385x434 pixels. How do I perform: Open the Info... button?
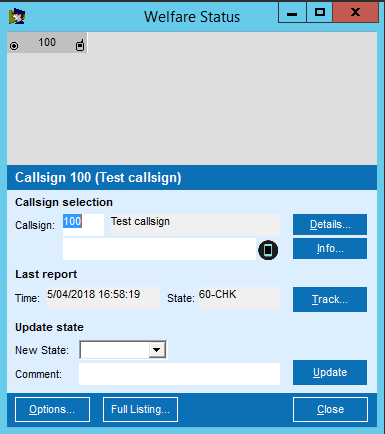330,248
